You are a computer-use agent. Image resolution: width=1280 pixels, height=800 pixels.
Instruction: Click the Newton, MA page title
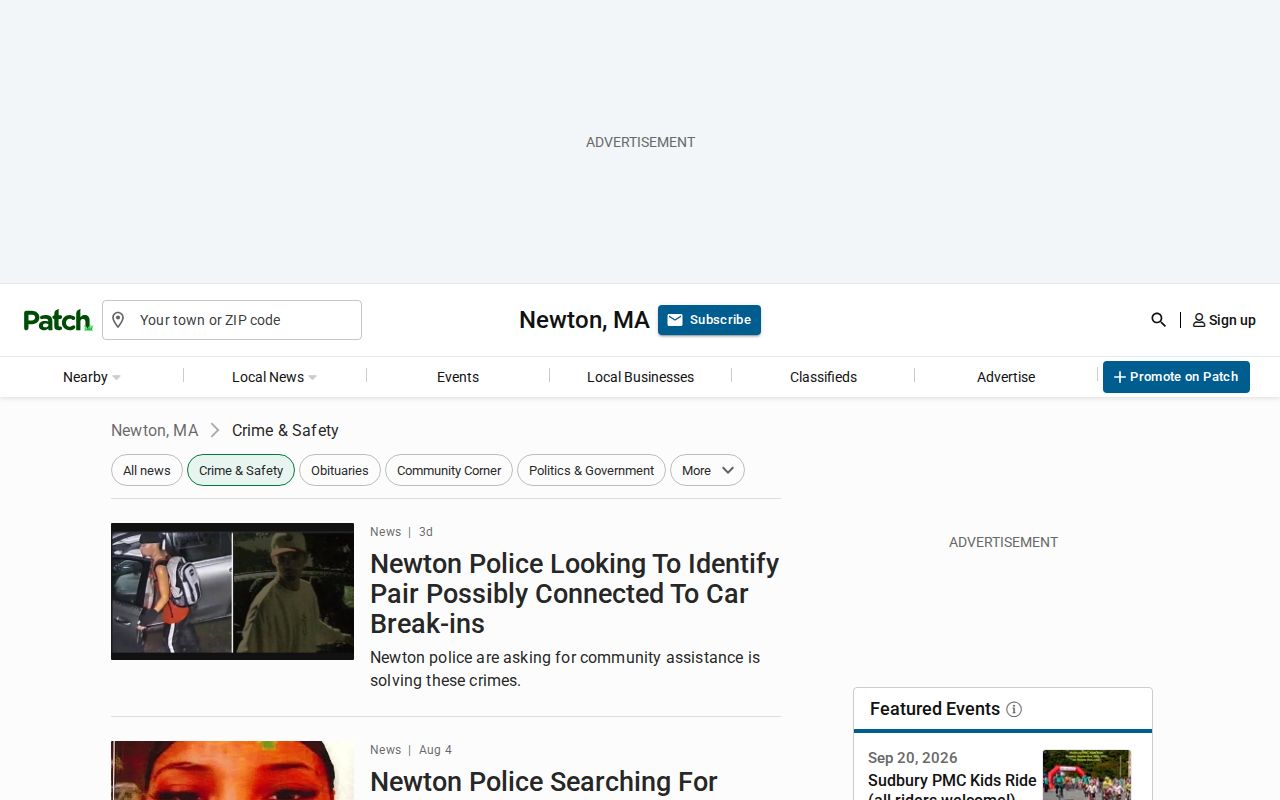(x=584, y=320)
